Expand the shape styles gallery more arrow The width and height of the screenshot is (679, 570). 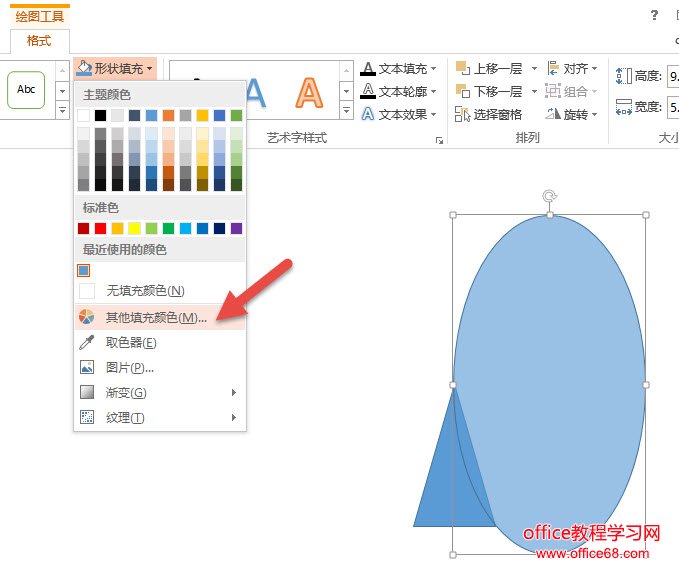(62, 110)
